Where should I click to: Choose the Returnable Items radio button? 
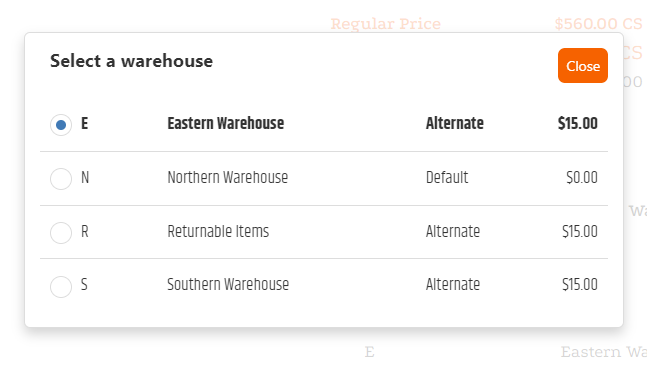pyautogui.click(x=61, y=233)
